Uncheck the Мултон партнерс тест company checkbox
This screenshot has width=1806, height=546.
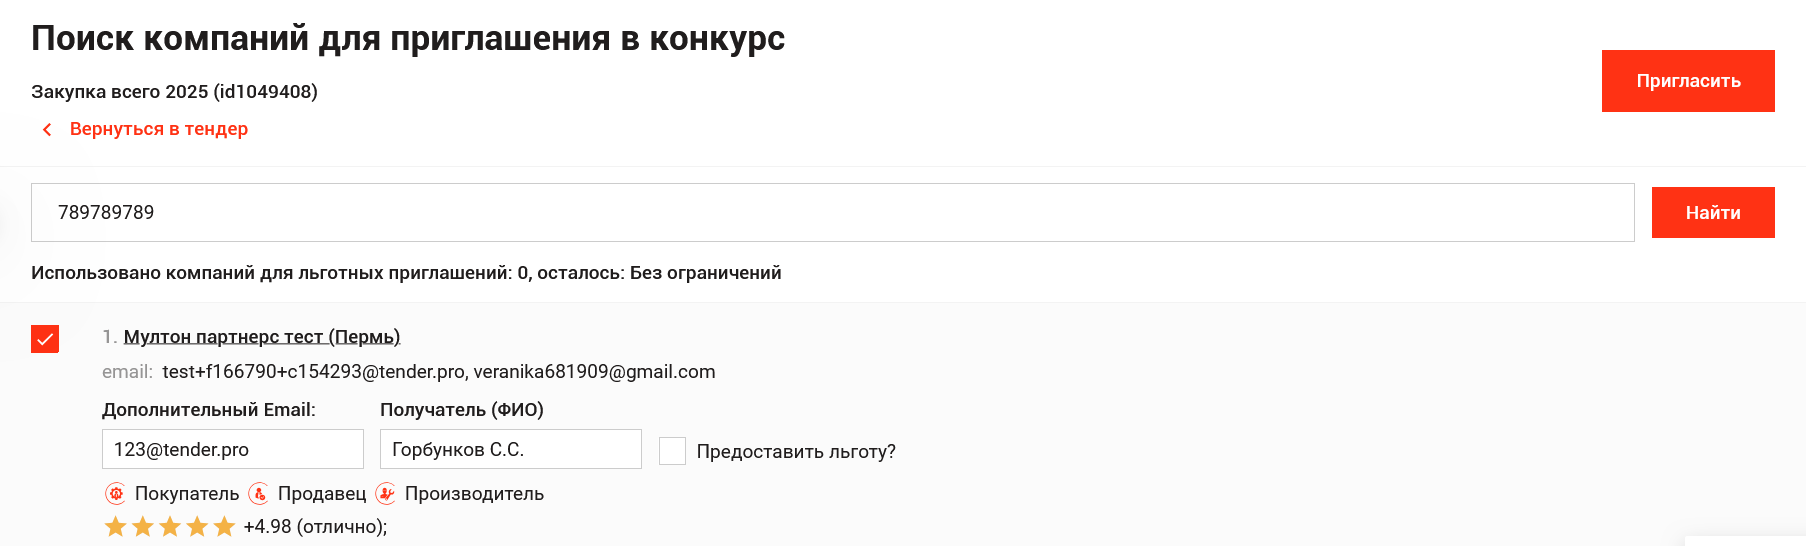45,339
